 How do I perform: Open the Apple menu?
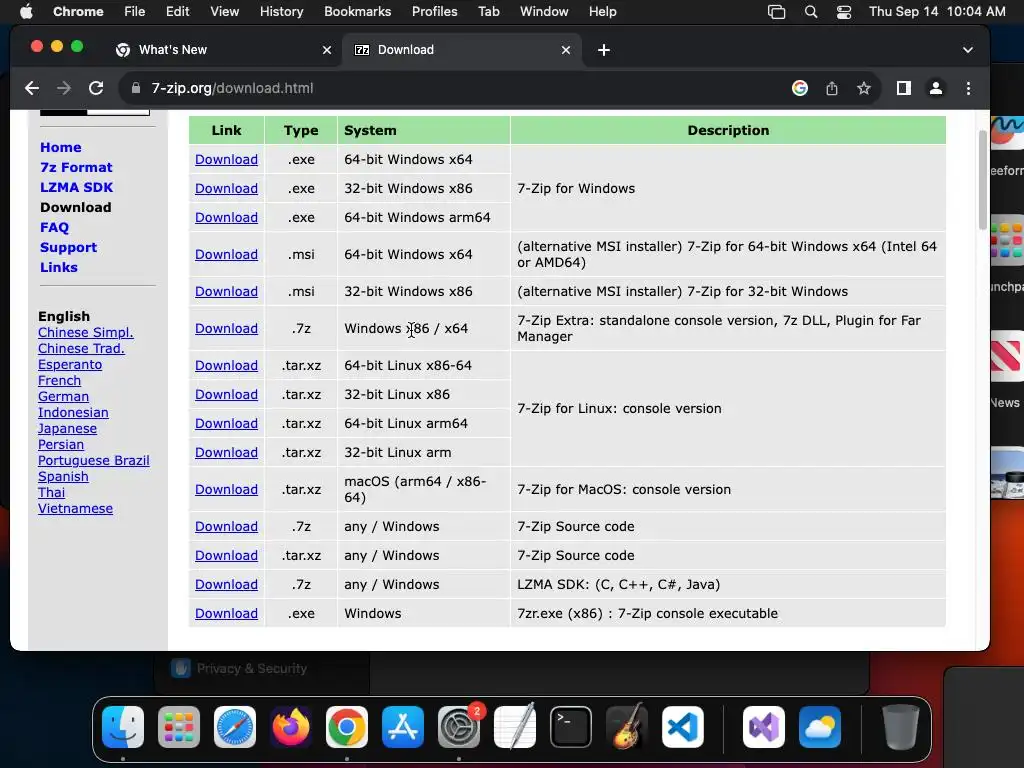tap(26, 11)
